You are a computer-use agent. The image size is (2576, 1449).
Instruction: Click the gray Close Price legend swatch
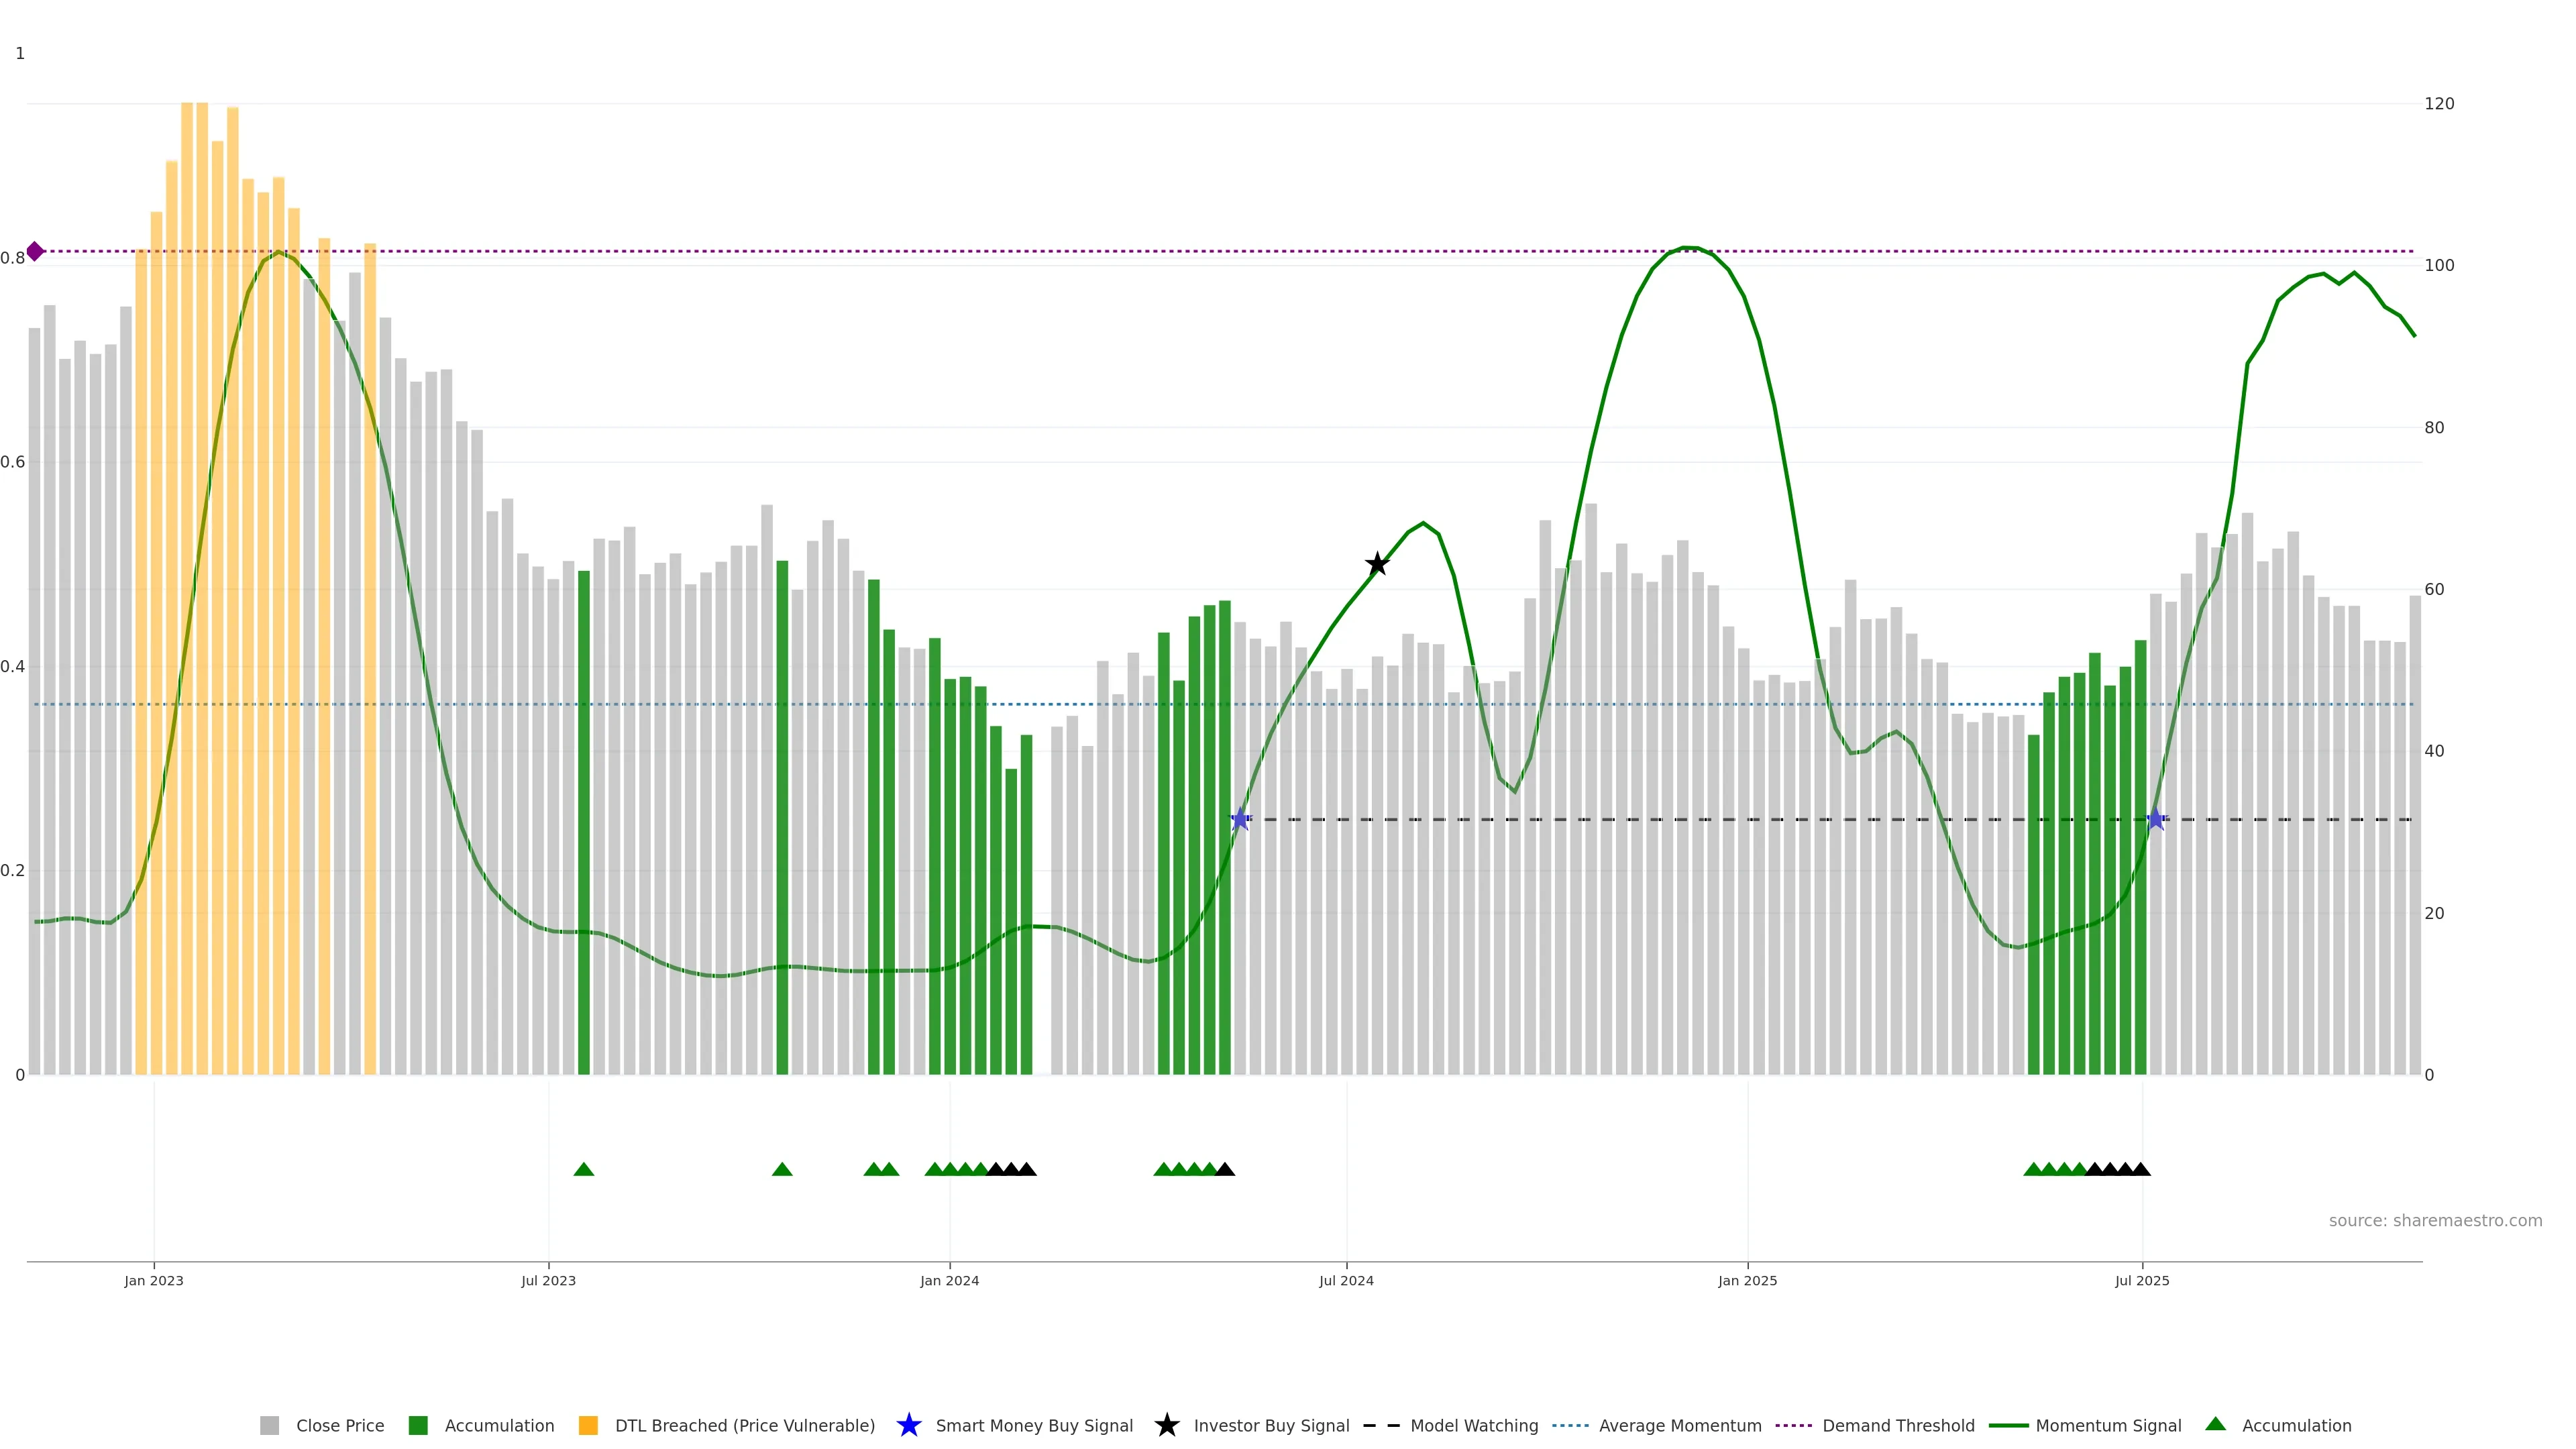click(269, 1425)
